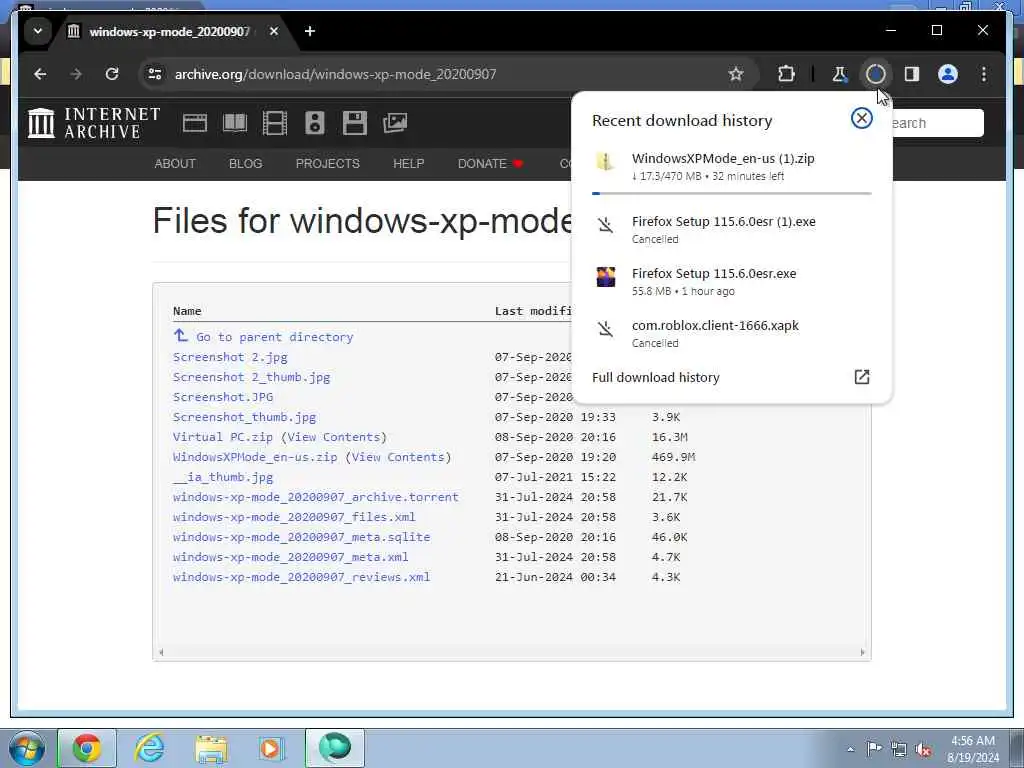View Contents of Virtual PC.zip
This screenshot has width=1024, height=768.
tap(334, 438)
